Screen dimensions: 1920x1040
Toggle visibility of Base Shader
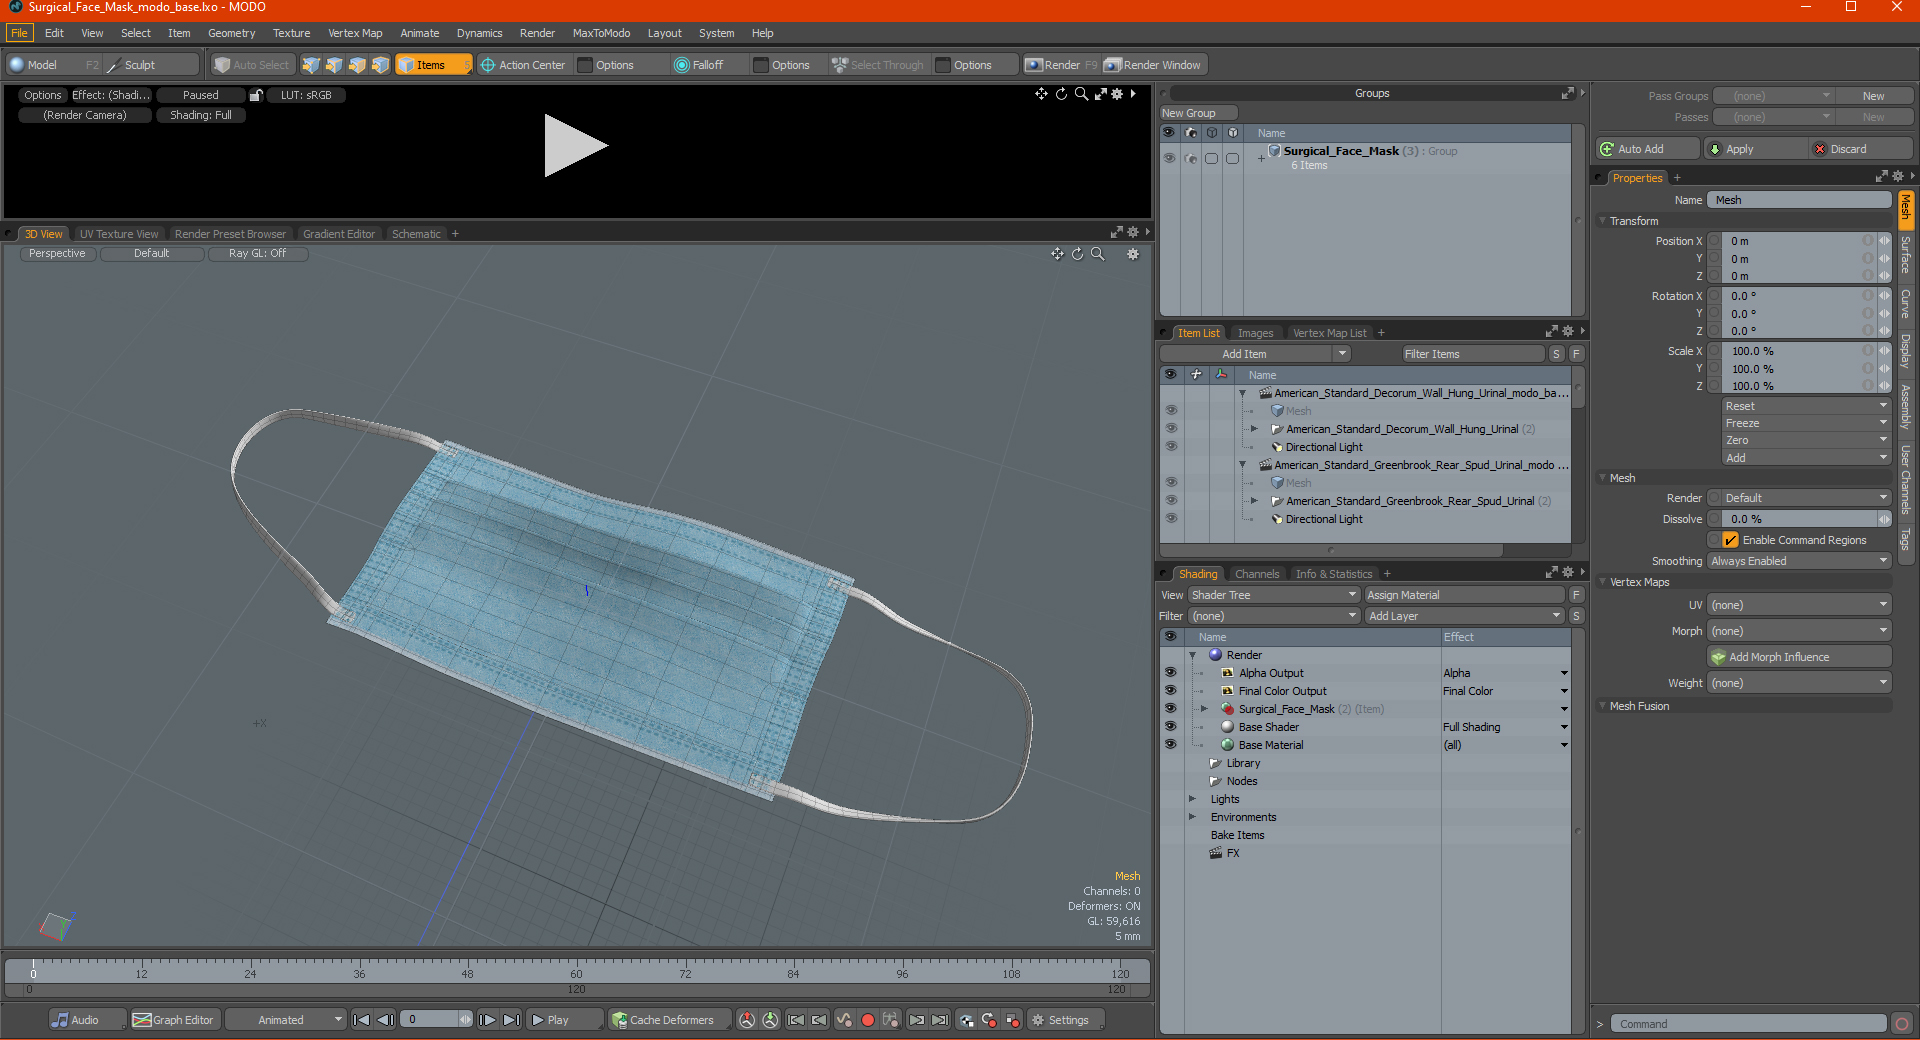(1170, 727)
